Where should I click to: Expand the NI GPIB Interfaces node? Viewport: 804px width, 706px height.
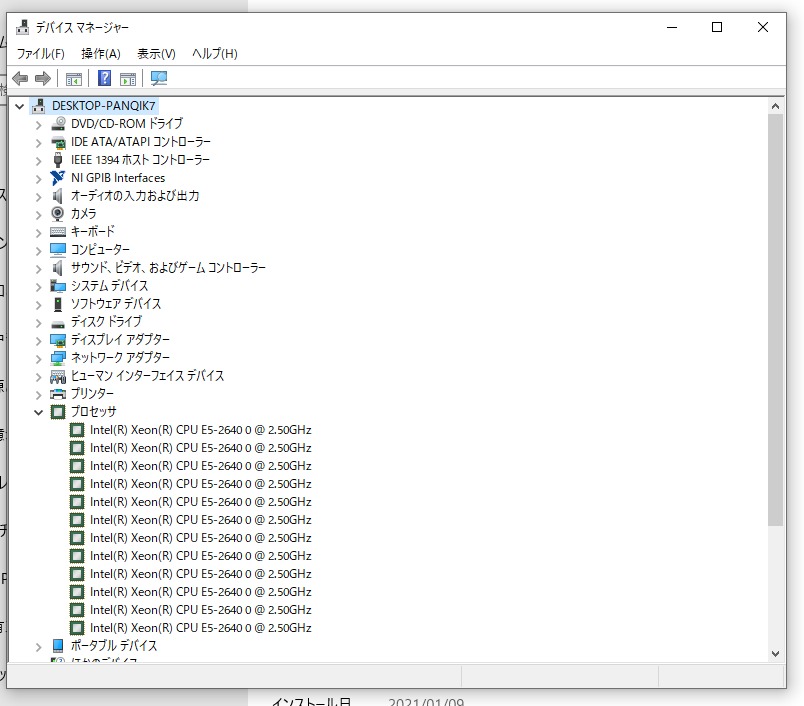pyautogui.click(x=38, y=179)
